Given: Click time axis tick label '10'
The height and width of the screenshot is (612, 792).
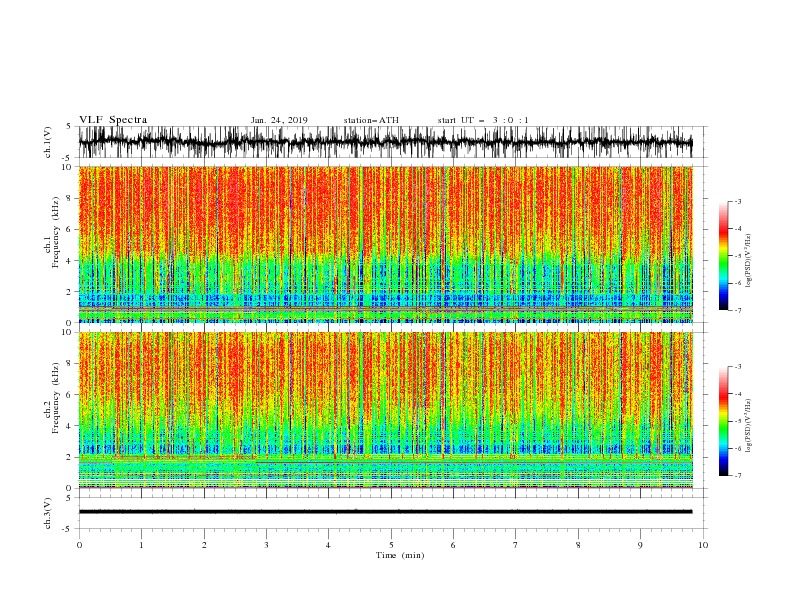Looking at the screenshot, I should tap(703, 545).
